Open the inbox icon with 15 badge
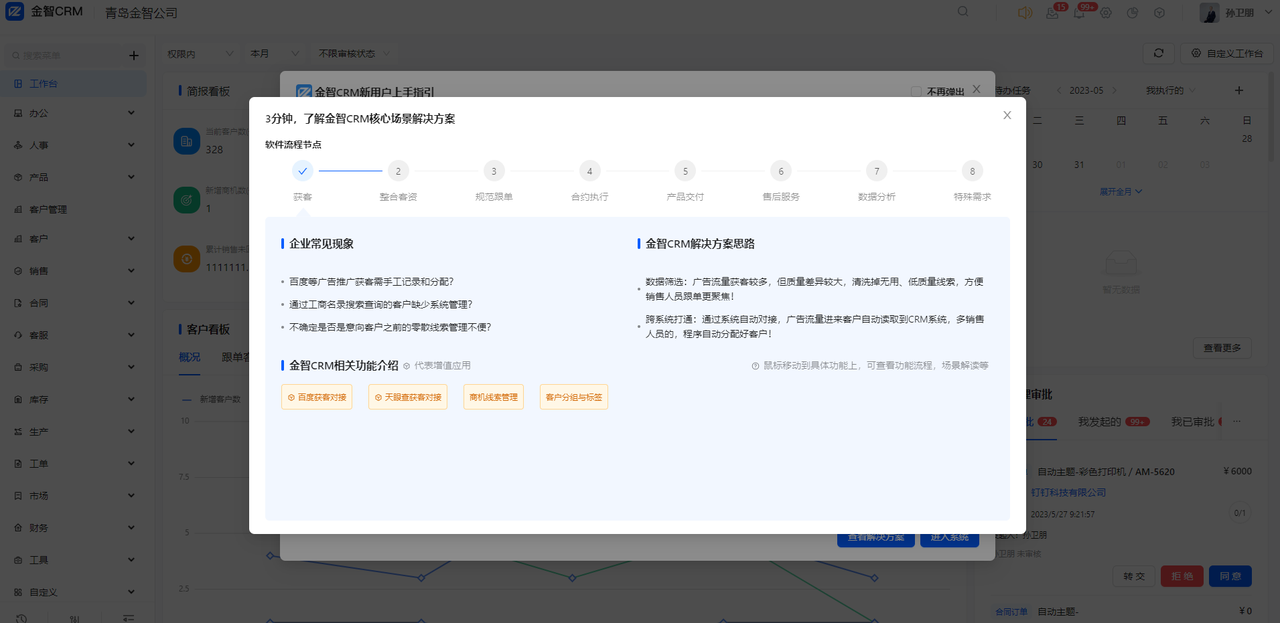Viewport: 1280px width, 623px height. pos(1053,13)
